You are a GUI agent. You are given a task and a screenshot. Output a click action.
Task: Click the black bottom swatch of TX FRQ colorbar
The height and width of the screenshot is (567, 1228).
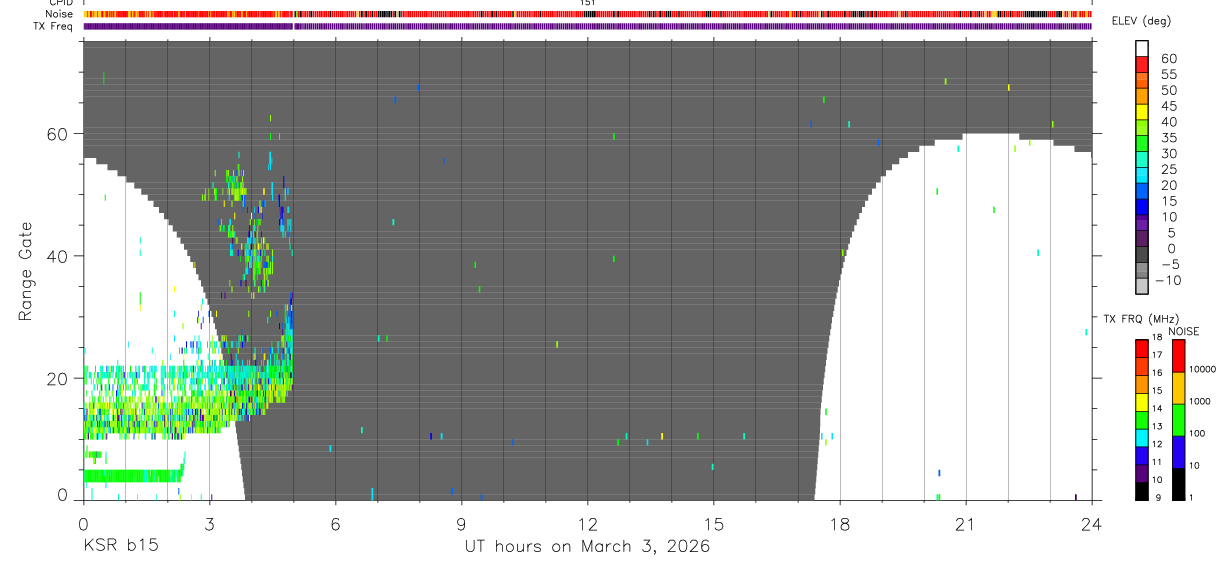(x=1142, y=490)
